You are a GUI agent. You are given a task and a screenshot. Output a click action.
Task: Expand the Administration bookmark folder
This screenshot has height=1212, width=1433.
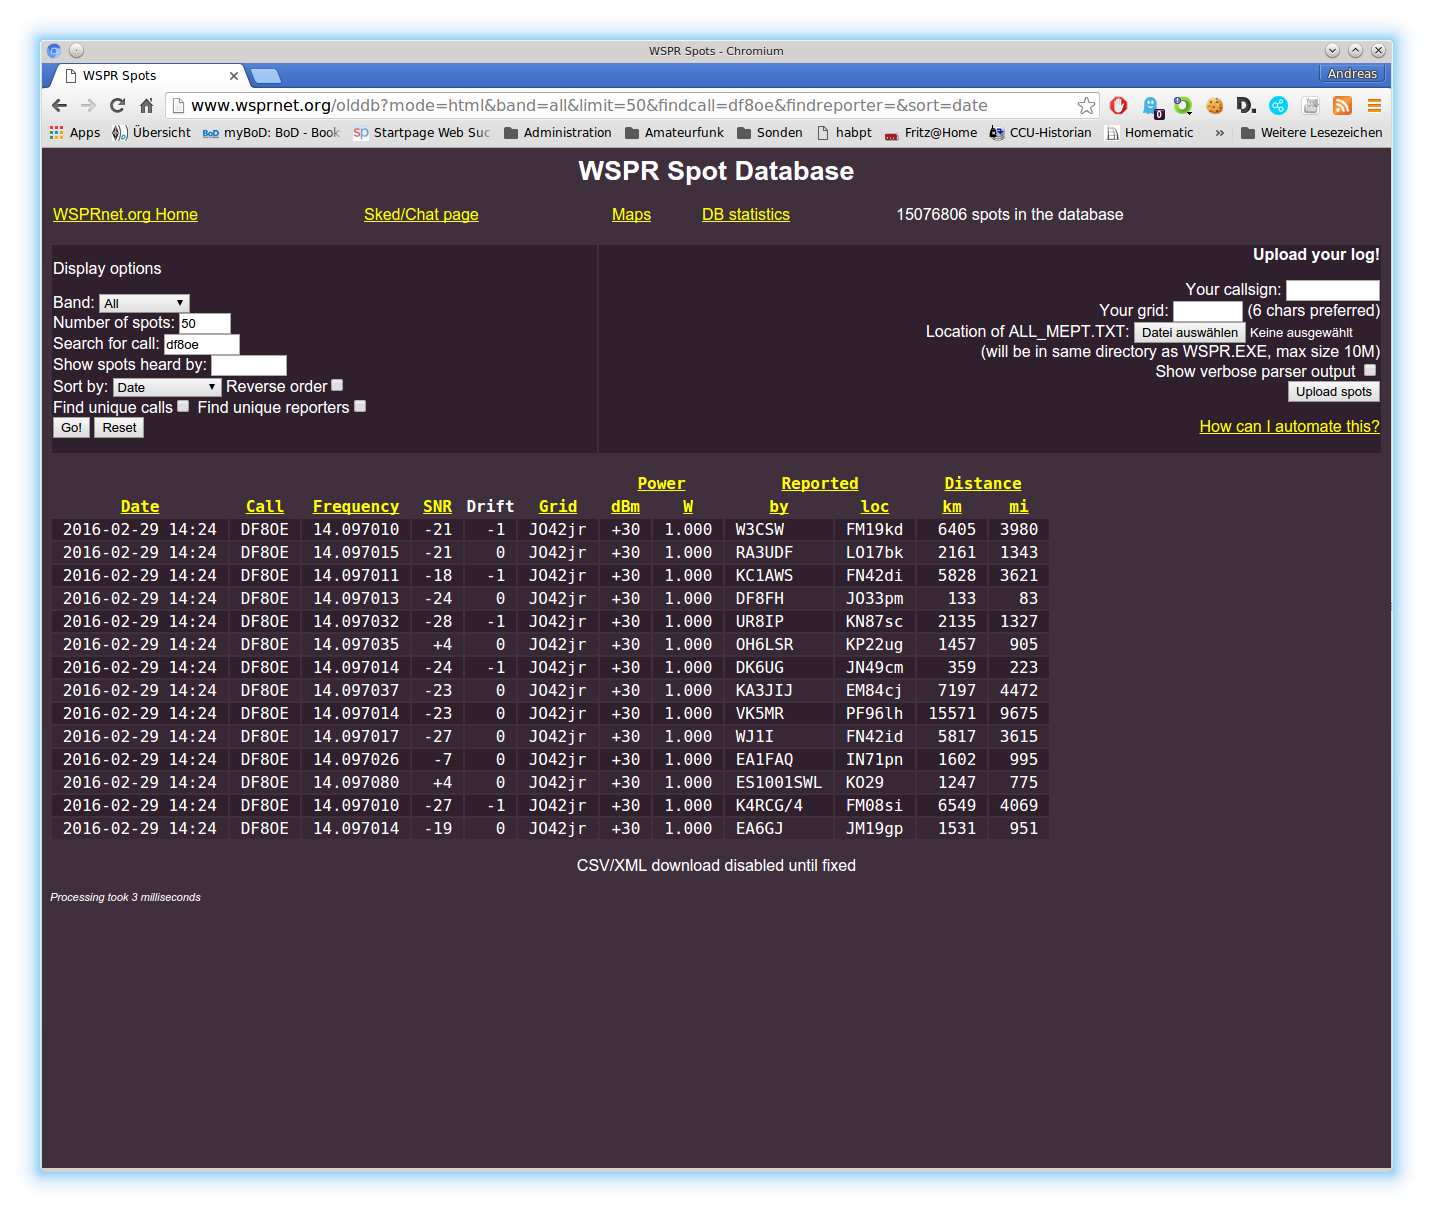pyautogui.click(x=558, y=133)
